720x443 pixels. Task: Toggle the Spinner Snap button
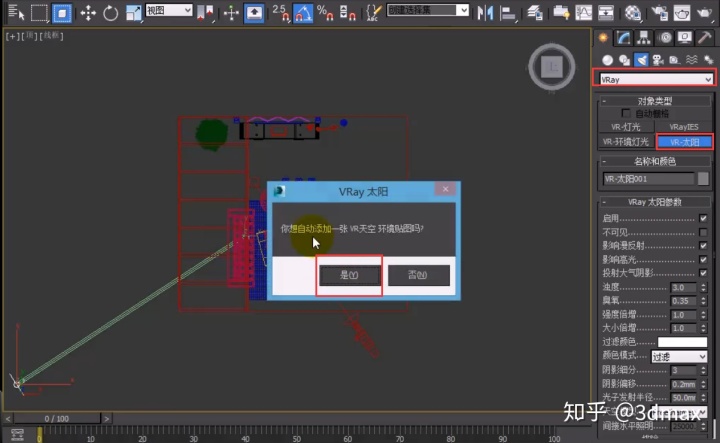(x=348, y=13)
